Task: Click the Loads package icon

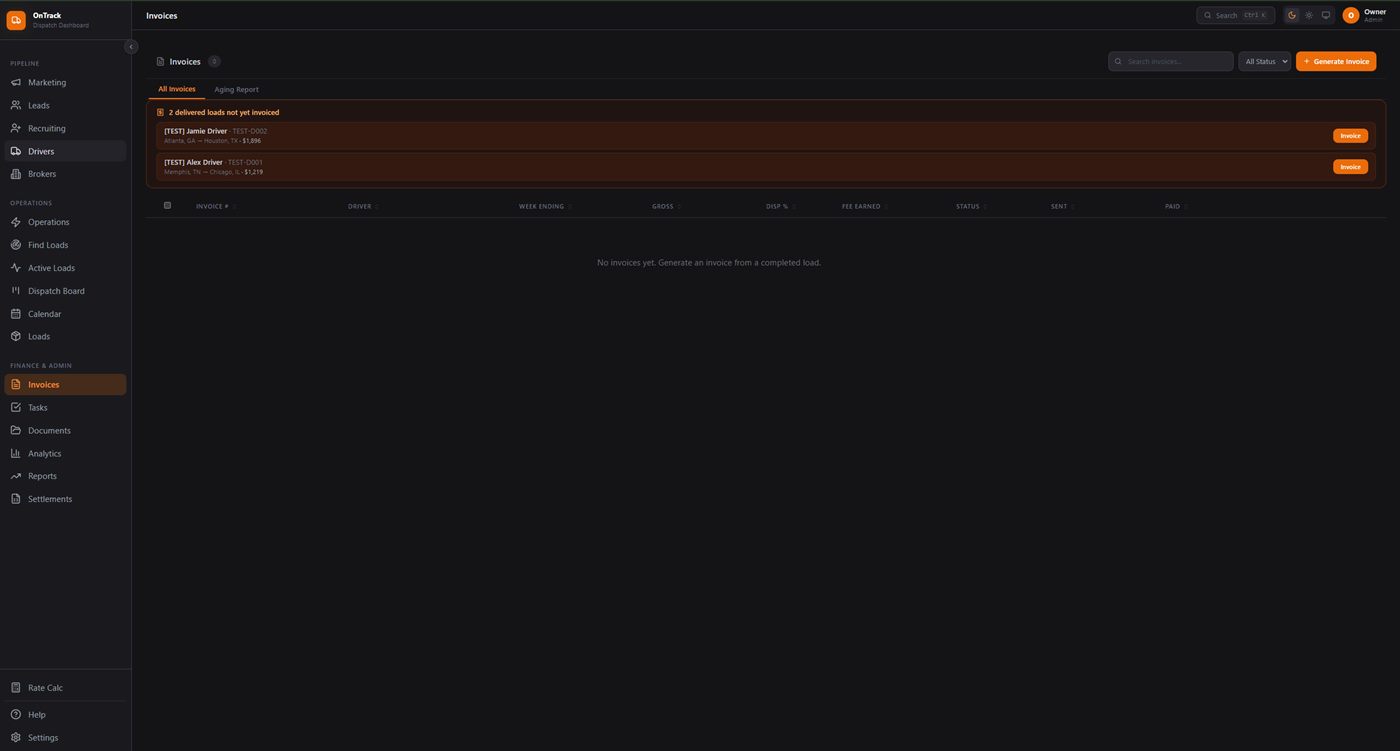Action: coord(16,336)
